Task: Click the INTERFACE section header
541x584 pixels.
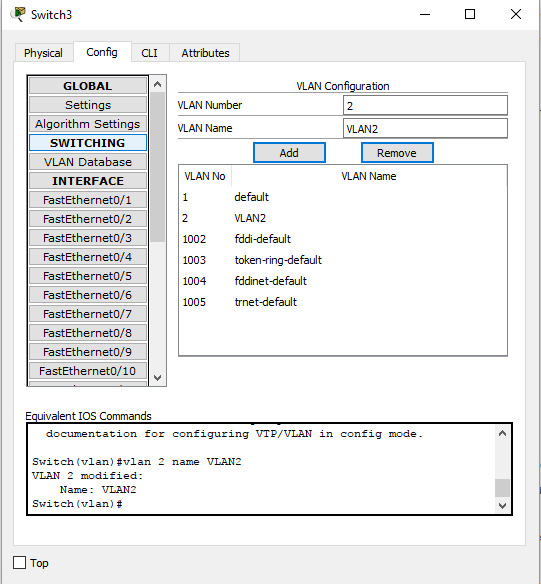Action: [88, 181]
